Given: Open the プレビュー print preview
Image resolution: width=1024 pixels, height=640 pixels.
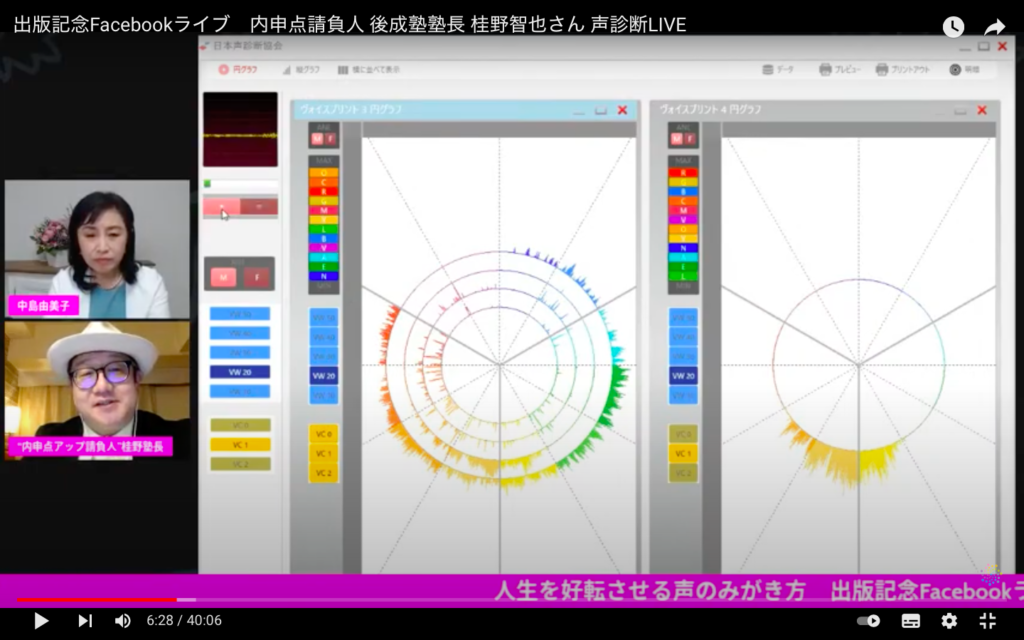Looking at the screenshot, I should point(840,69).
